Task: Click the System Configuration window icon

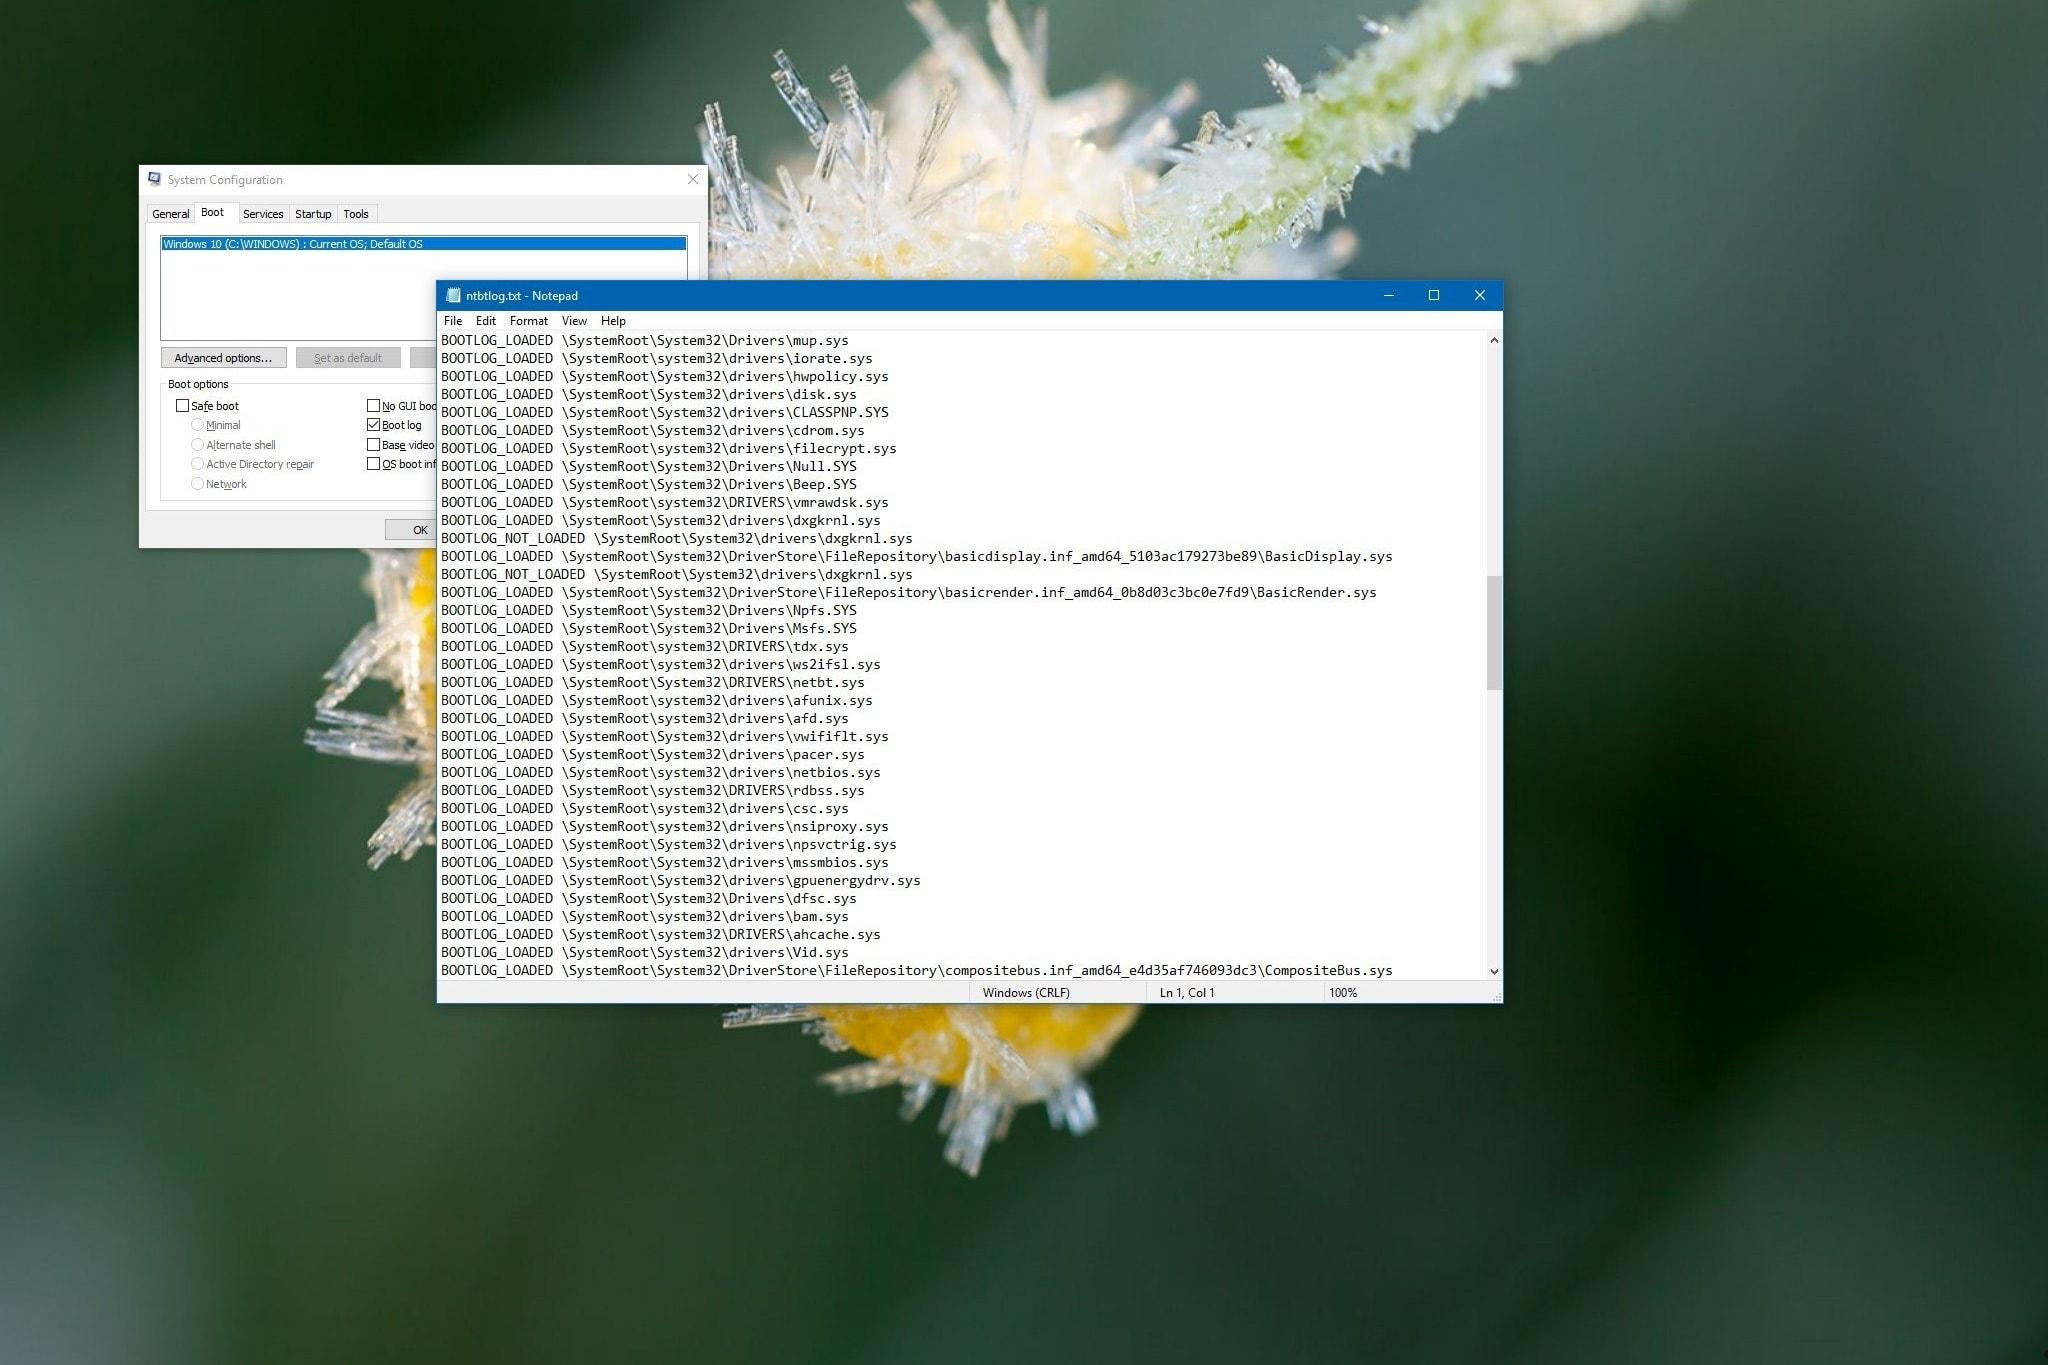Action: [x=154, y=179]
